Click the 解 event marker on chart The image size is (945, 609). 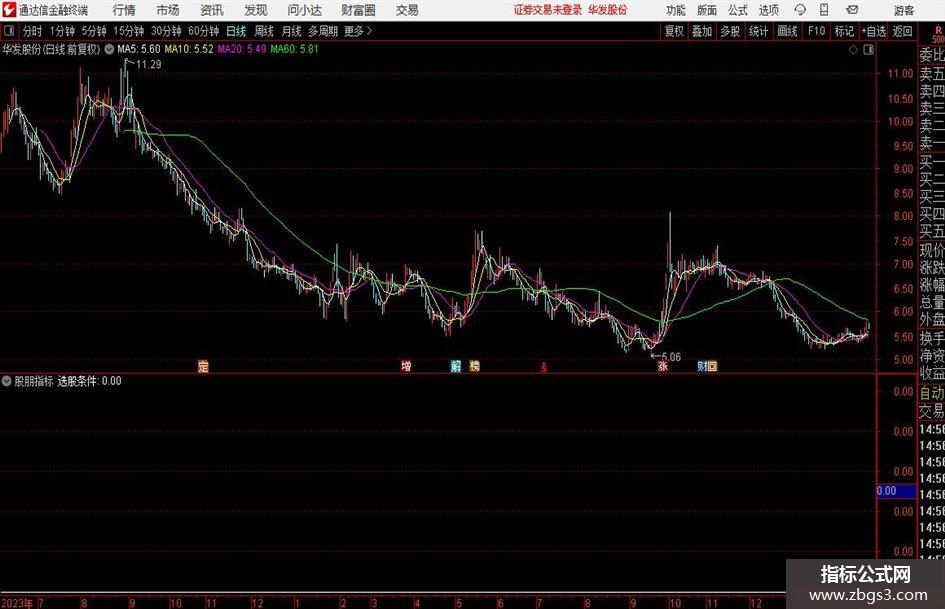456,366
